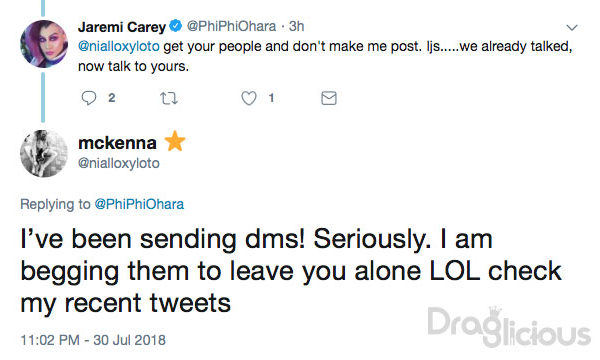Click @nialloxyloto handle under mckenna
The width and height of the screenshot is (600, 360).
pos(119,163)
